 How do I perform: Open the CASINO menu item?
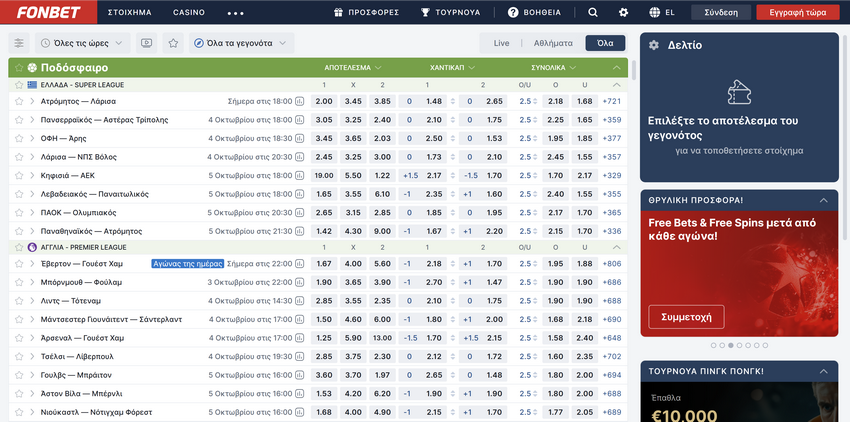tap(189, 13)
